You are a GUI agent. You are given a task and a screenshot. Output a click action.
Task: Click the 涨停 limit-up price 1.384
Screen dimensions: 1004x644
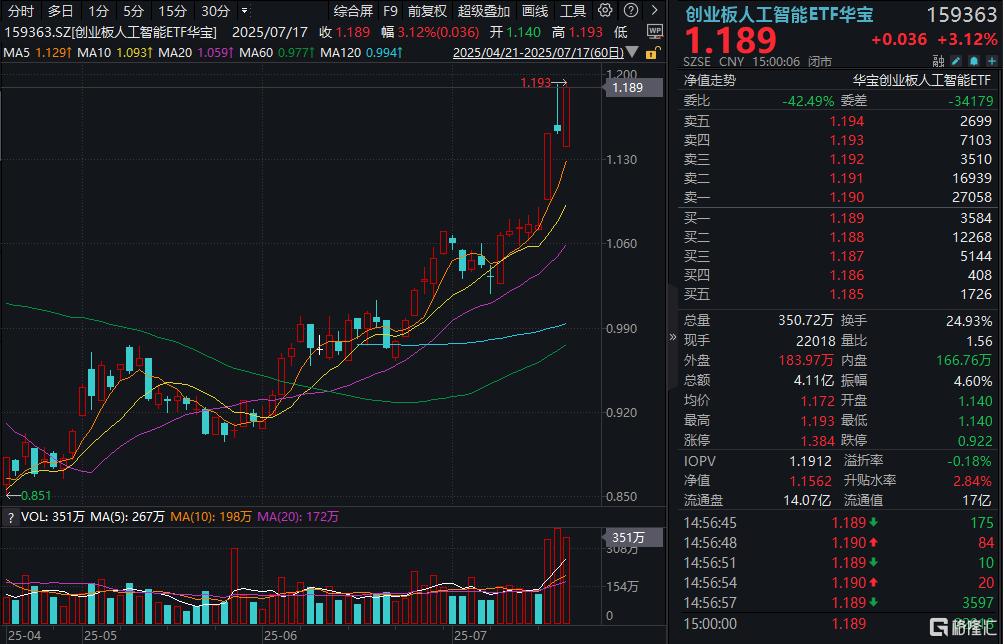818,441
